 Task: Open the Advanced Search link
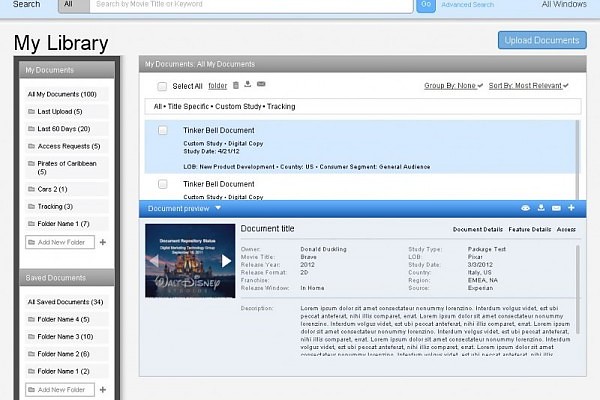click(468, 5)
